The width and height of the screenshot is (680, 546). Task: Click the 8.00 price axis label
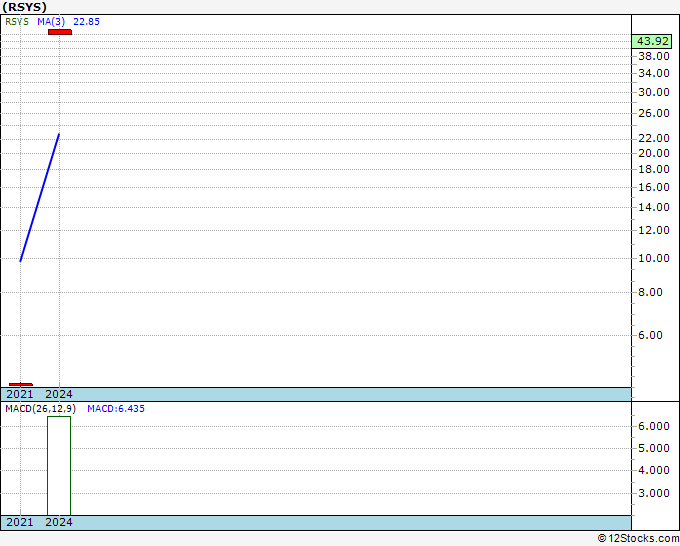[650, 292]
